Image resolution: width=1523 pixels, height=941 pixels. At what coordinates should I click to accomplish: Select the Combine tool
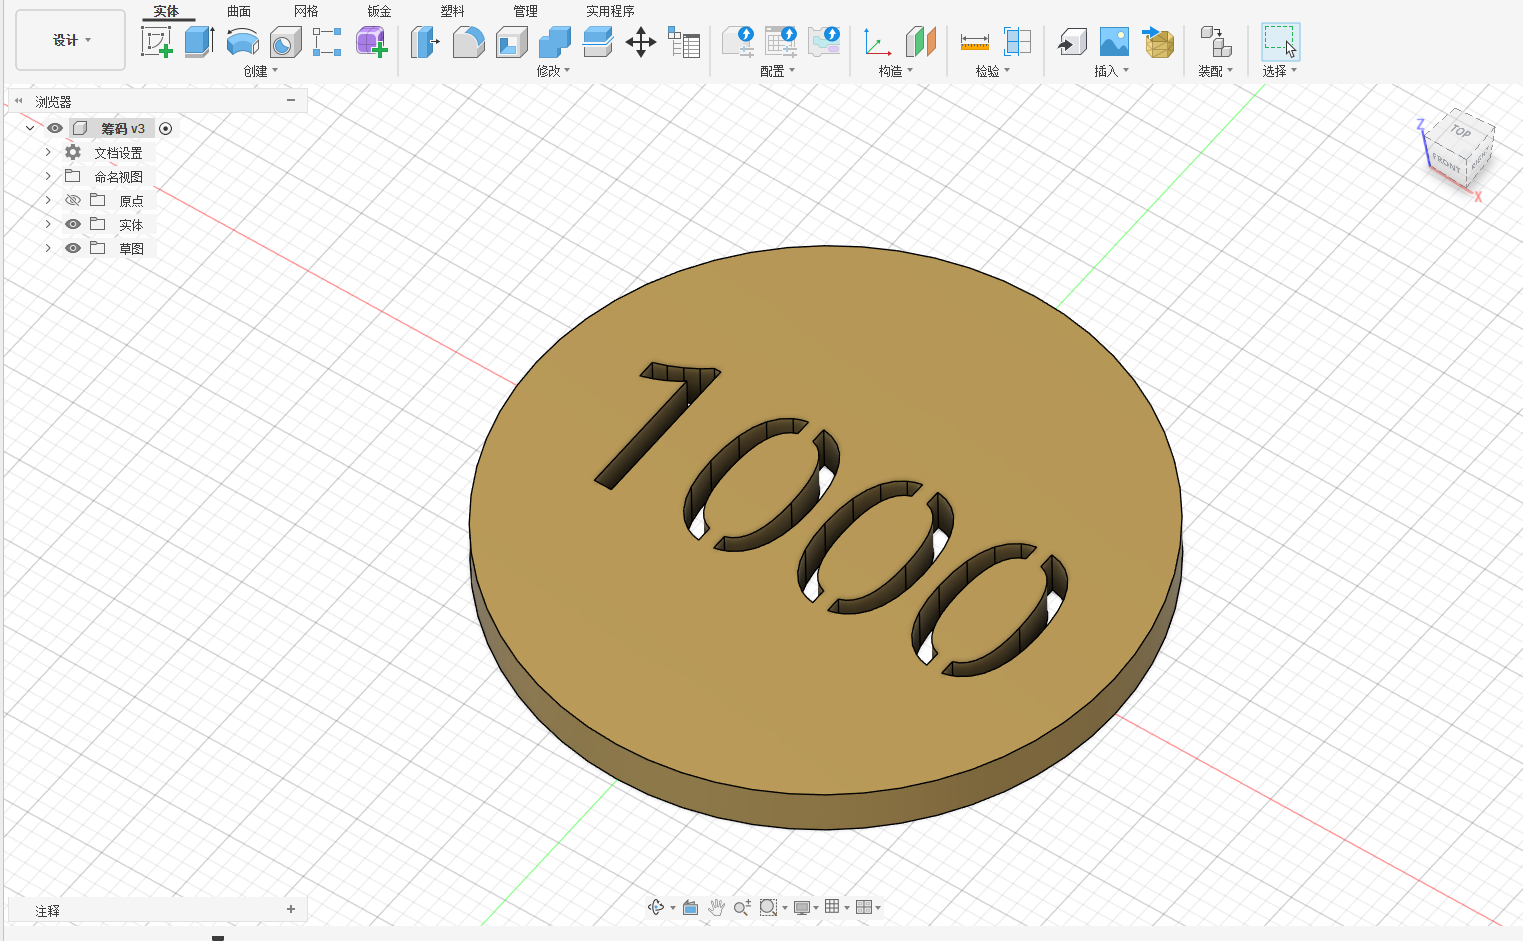pos(555,42)
